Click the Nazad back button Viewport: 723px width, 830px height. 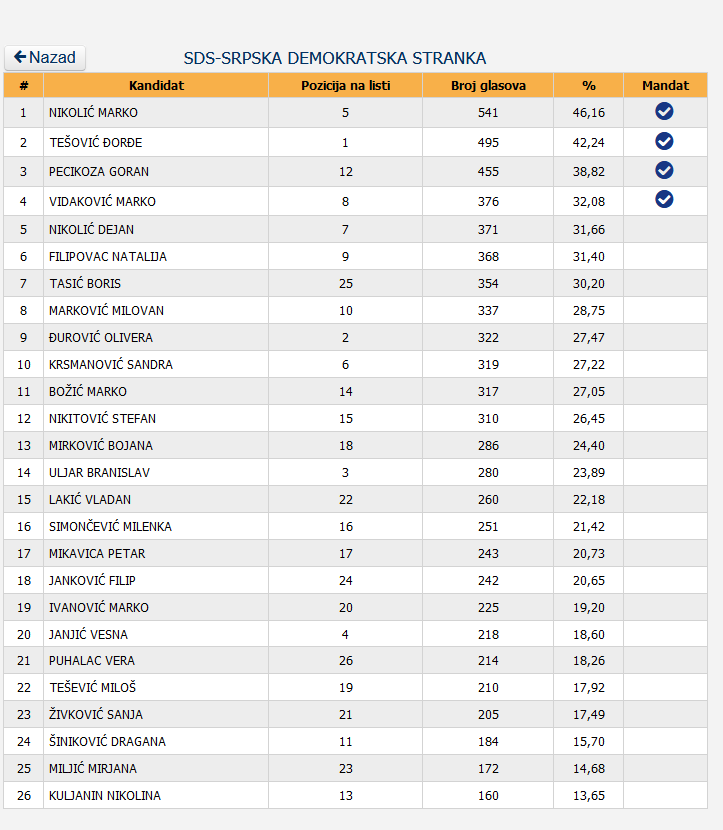pyautogui.click(x=45, y=58)
